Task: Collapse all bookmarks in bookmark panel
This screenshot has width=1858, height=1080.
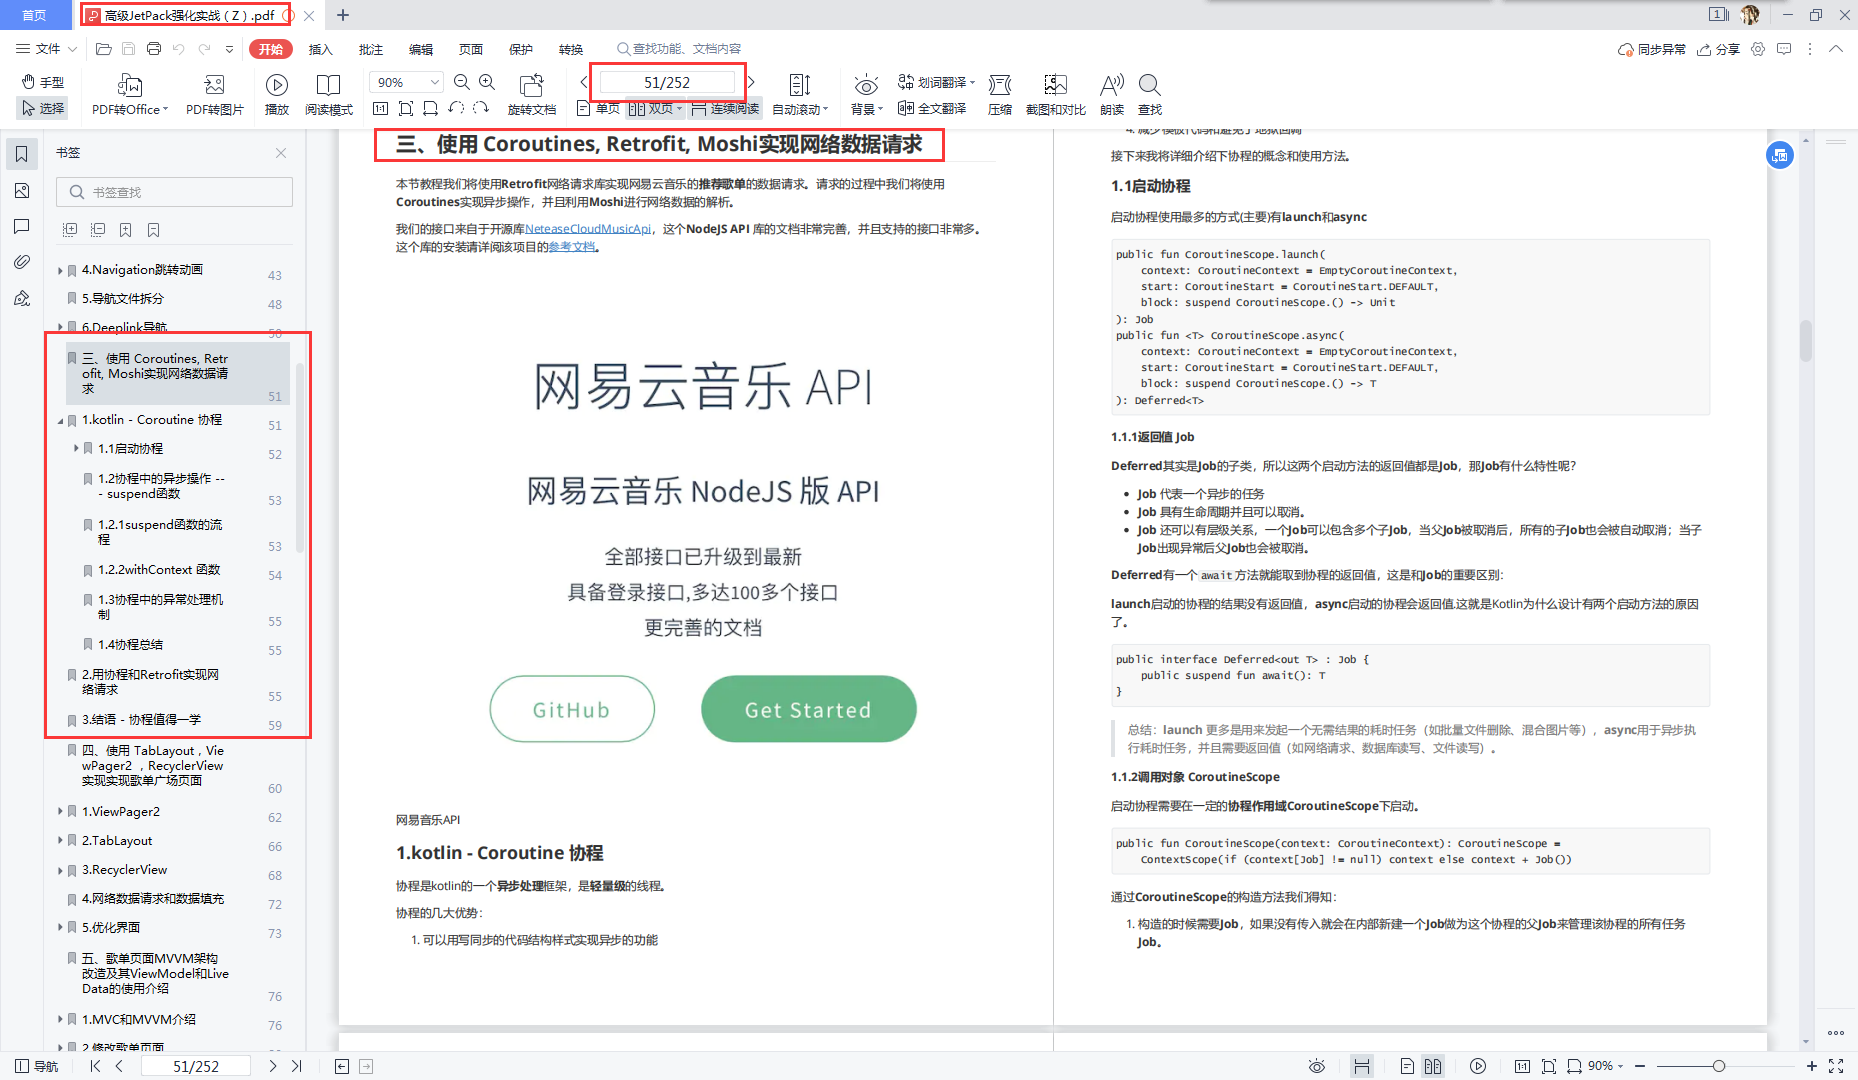Action: point(98,230)
